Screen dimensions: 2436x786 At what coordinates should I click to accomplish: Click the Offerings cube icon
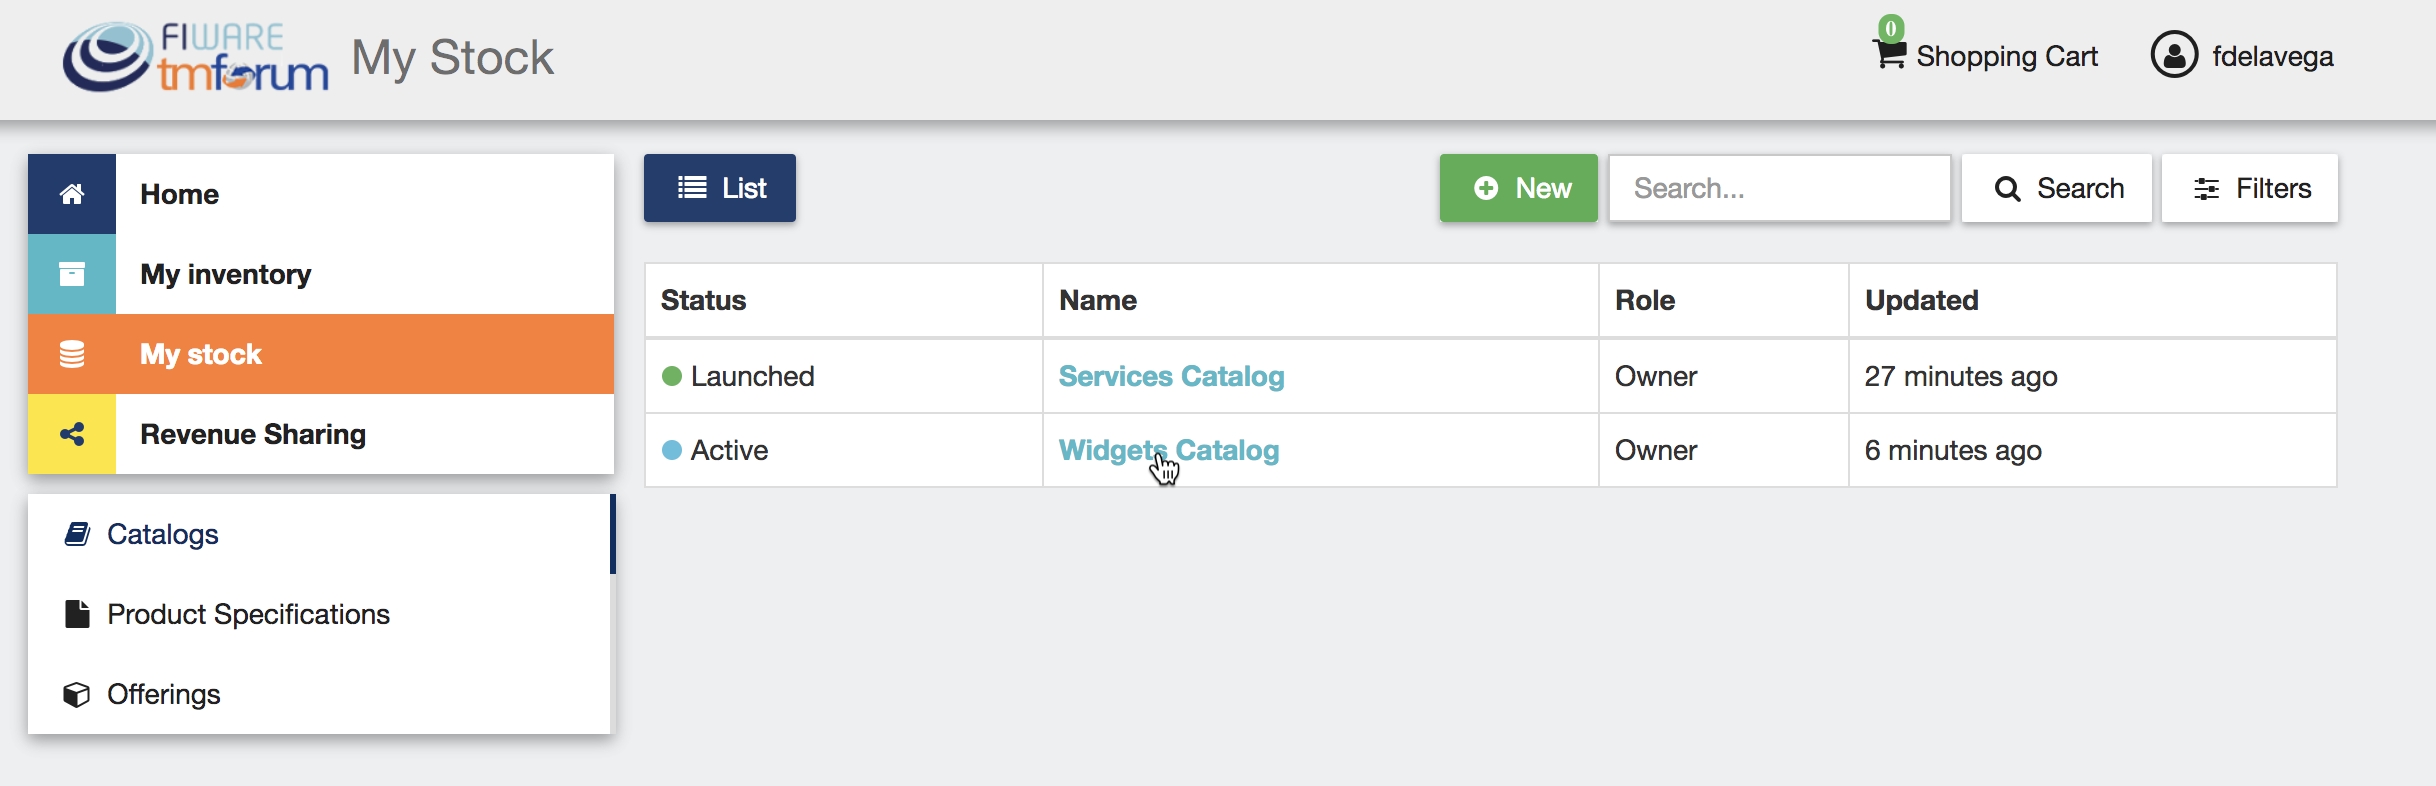[77, 694]
